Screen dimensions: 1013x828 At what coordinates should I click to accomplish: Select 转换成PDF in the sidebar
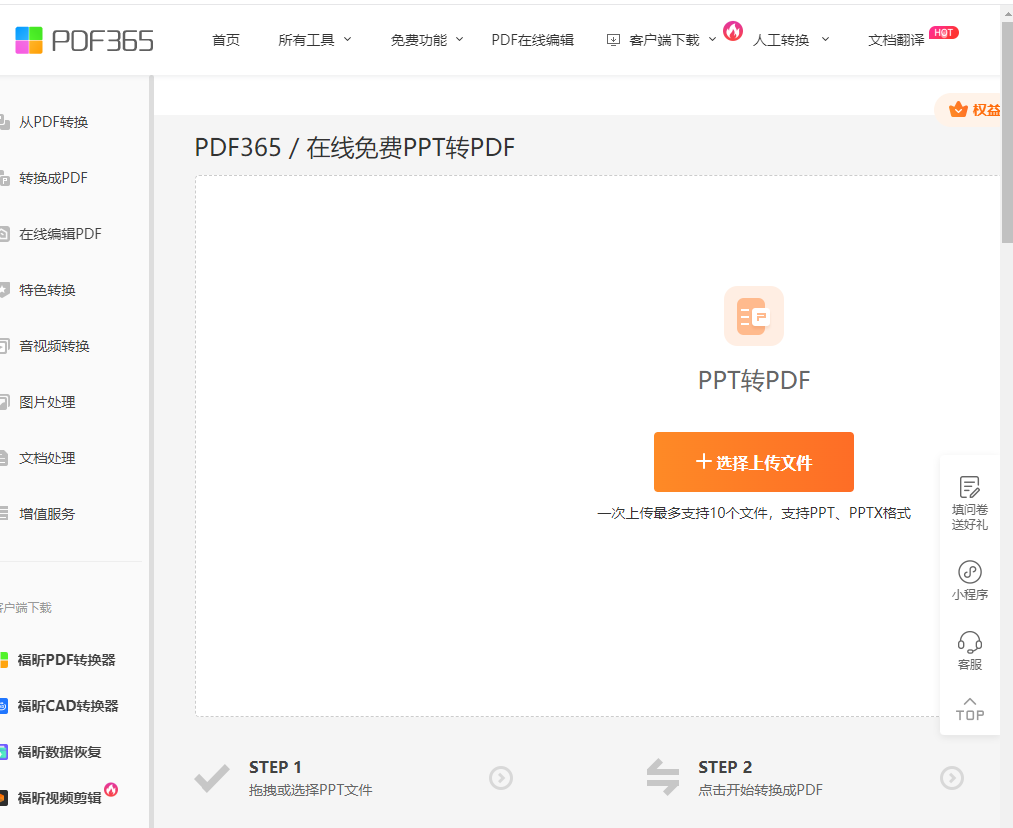(x=53, y=178)
